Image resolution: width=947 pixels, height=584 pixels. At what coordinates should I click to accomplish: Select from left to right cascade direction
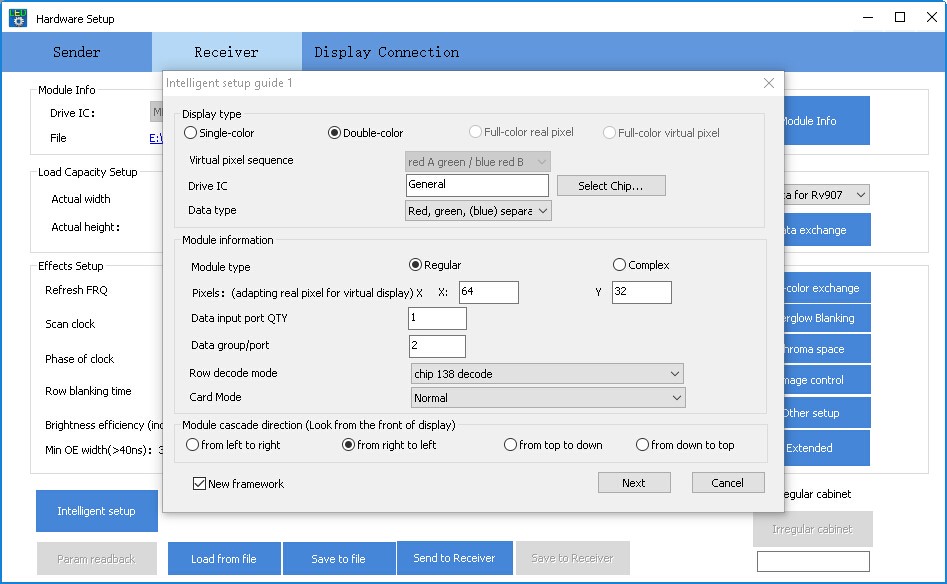coord(193,445)
